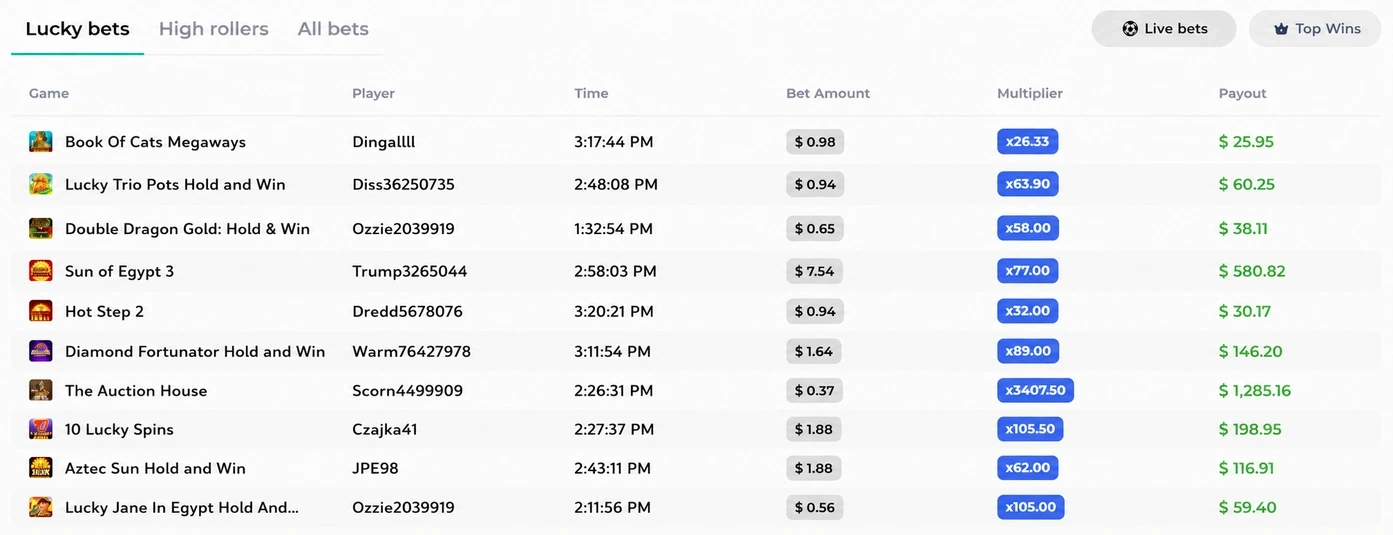Click the Double Dragon Gold game icon

(x=41, y=228)
